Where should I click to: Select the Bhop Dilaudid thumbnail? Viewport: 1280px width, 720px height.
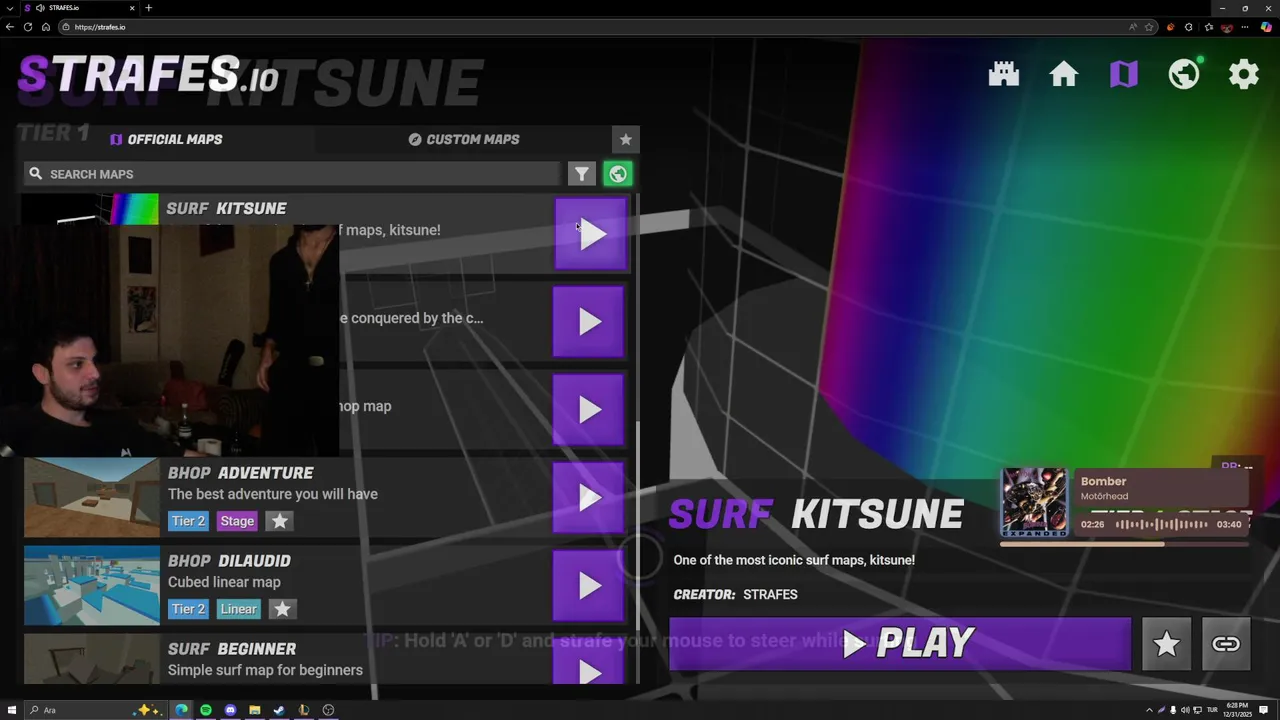click(91, 586)
